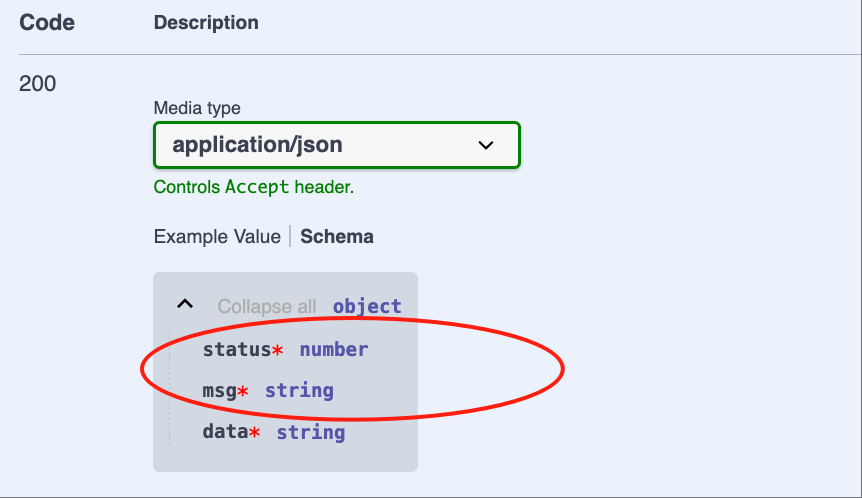Click the string type beside data

311,433
